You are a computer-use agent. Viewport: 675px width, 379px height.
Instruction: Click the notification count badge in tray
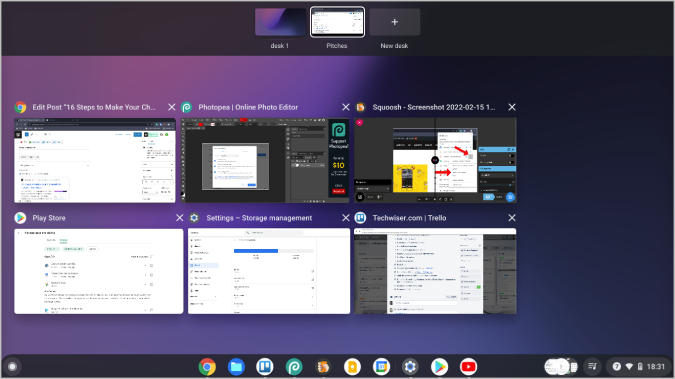[616, 367]
